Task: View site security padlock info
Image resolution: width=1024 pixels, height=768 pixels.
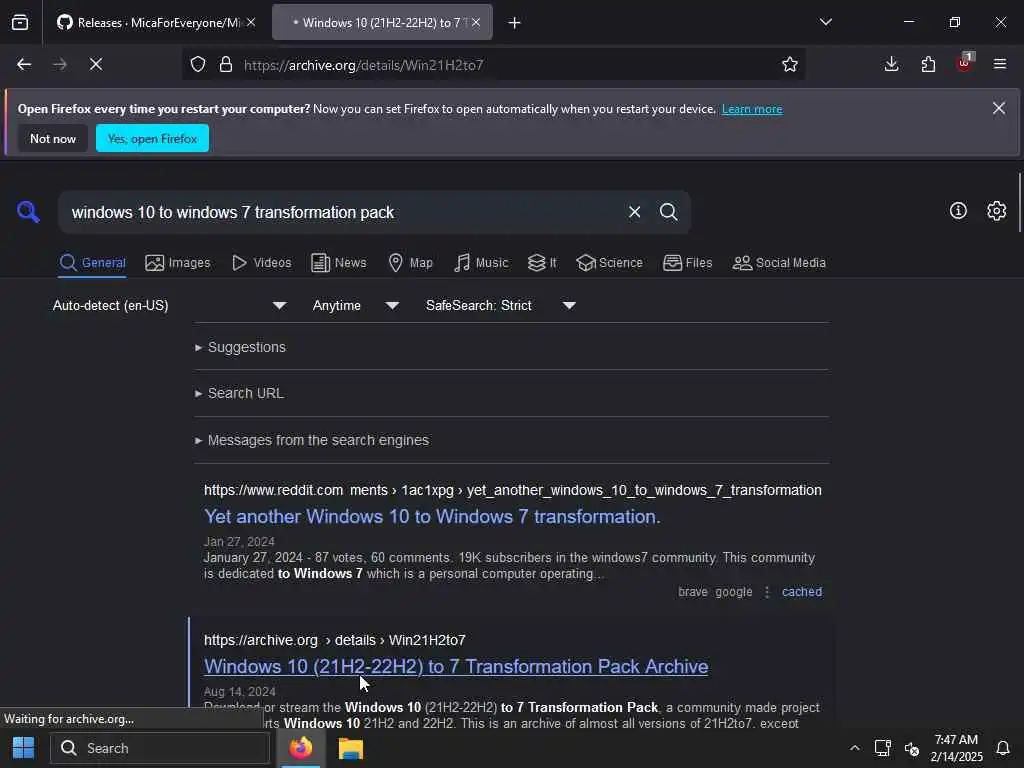Action: coord(226,64)
